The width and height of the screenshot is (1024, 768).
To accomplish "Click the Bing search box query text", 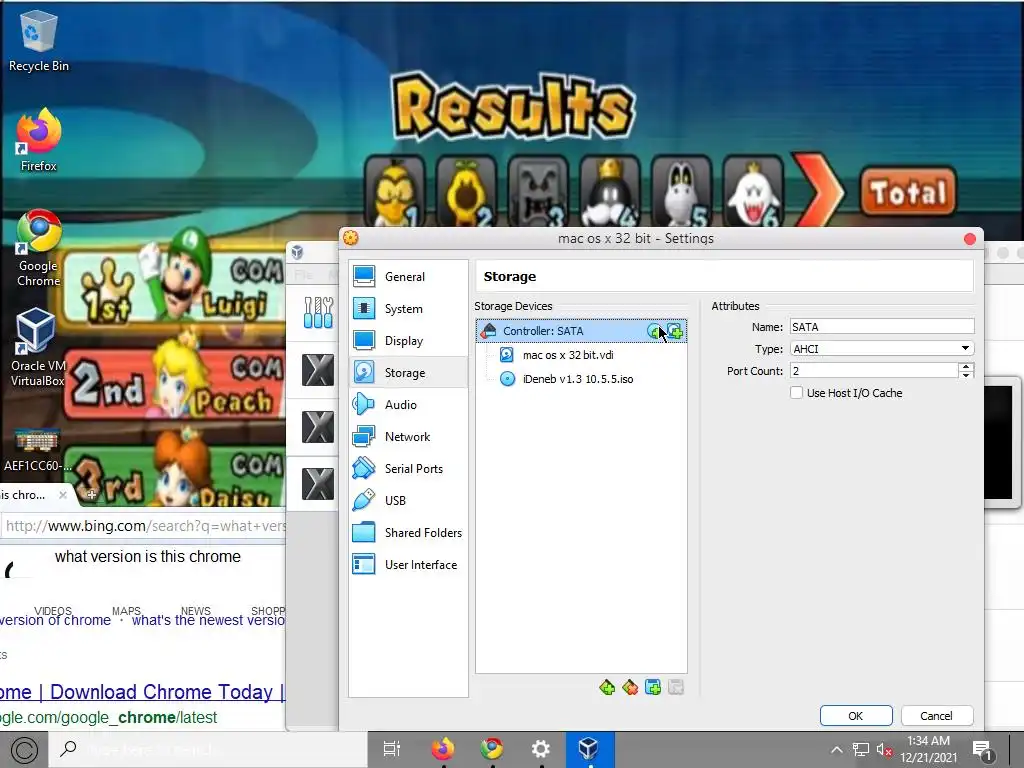I will click(x=148, y=556).
